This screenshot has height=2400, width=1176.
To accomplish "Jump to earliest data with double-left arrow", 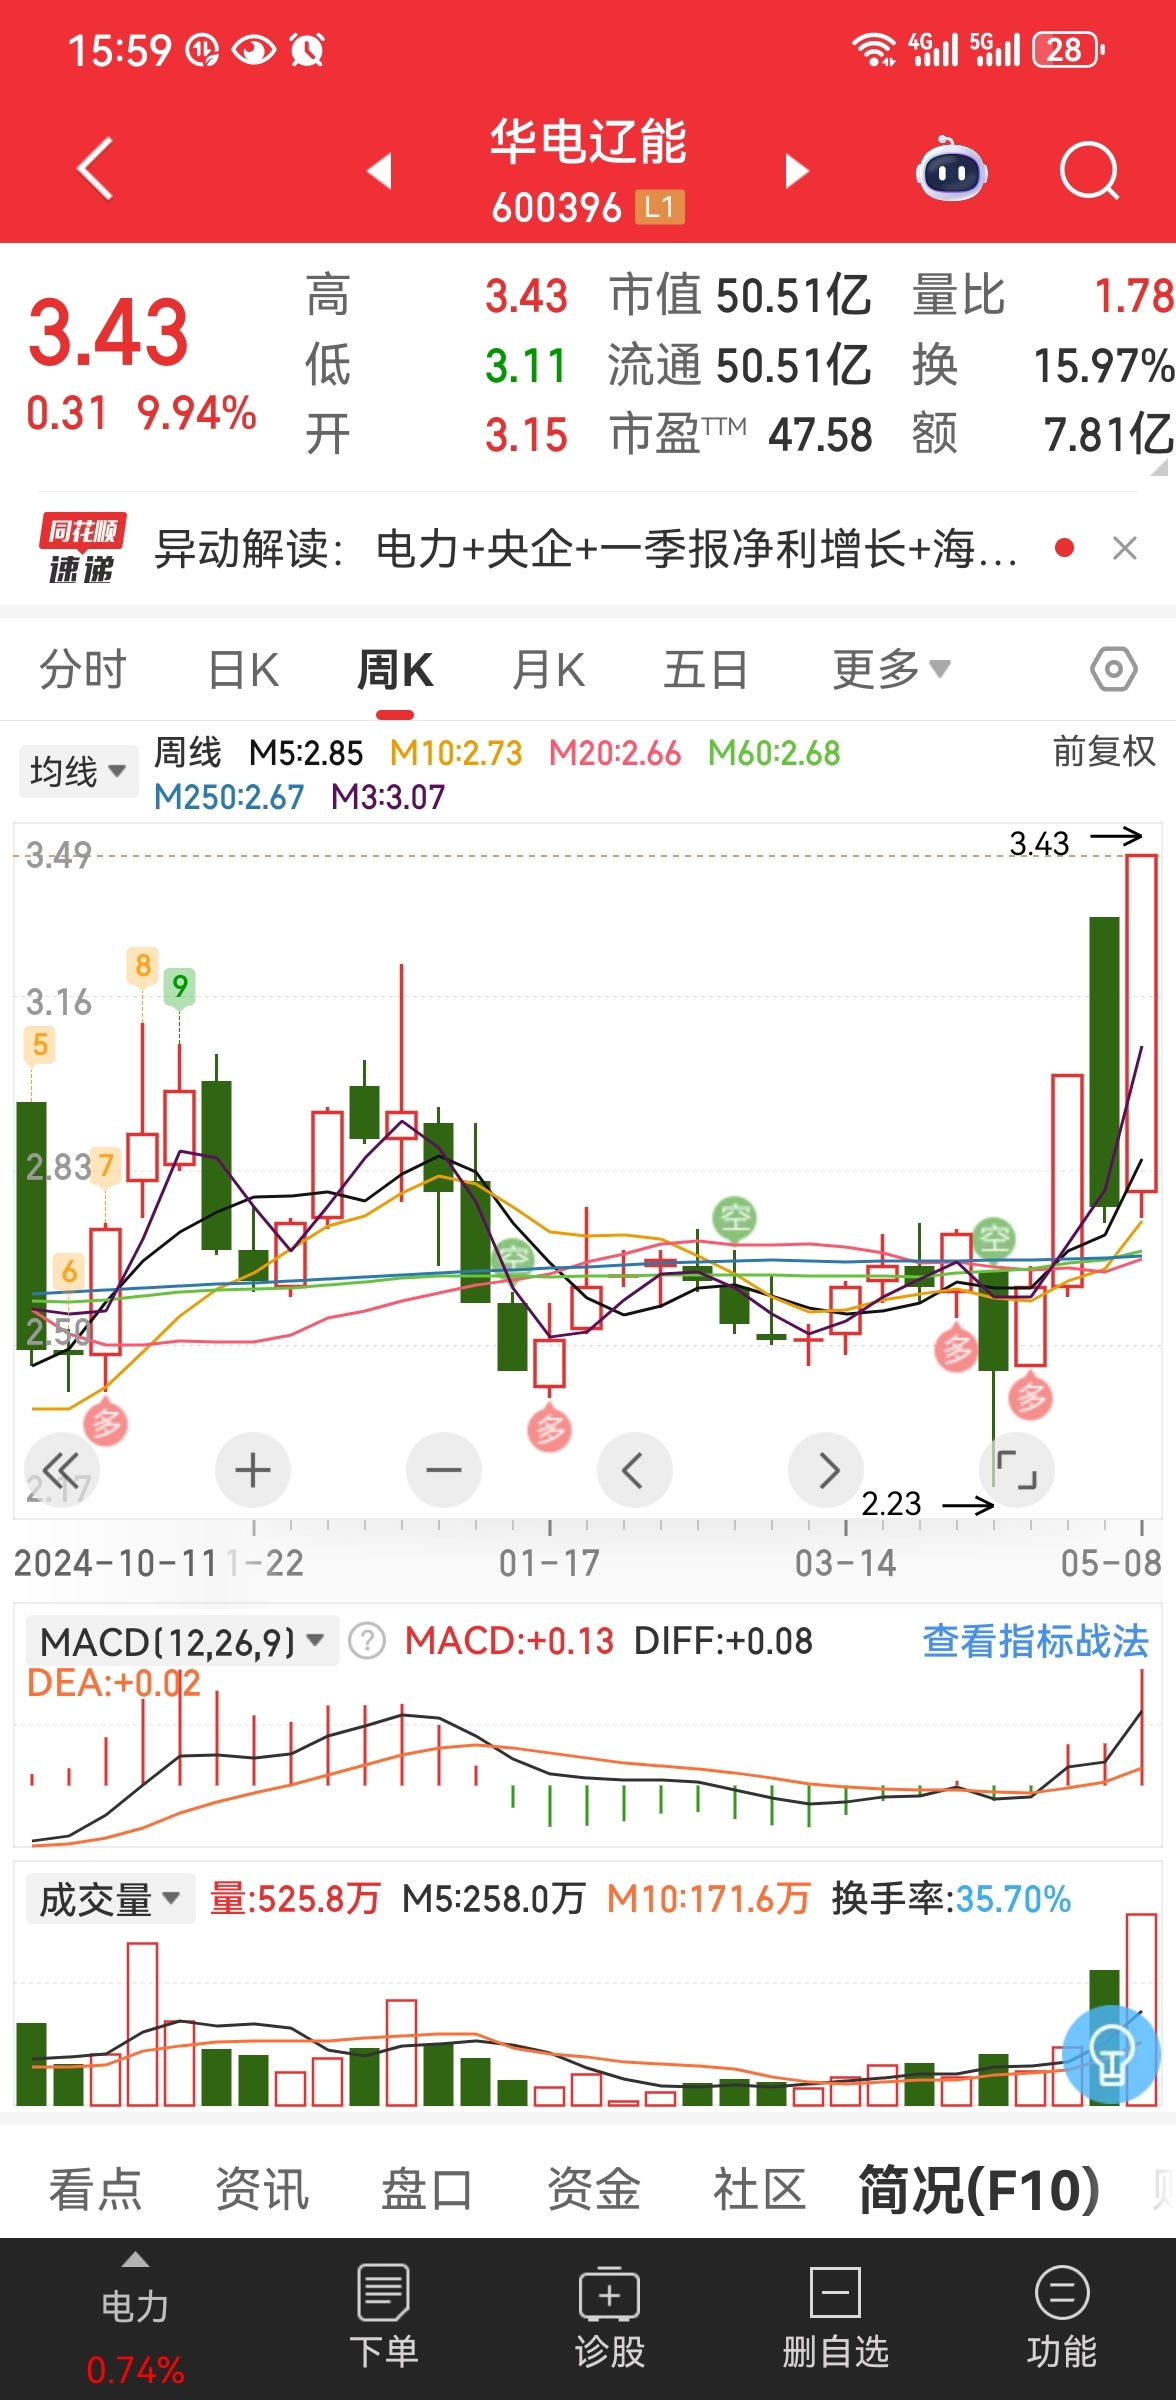I will click(x=61, y=1470).
